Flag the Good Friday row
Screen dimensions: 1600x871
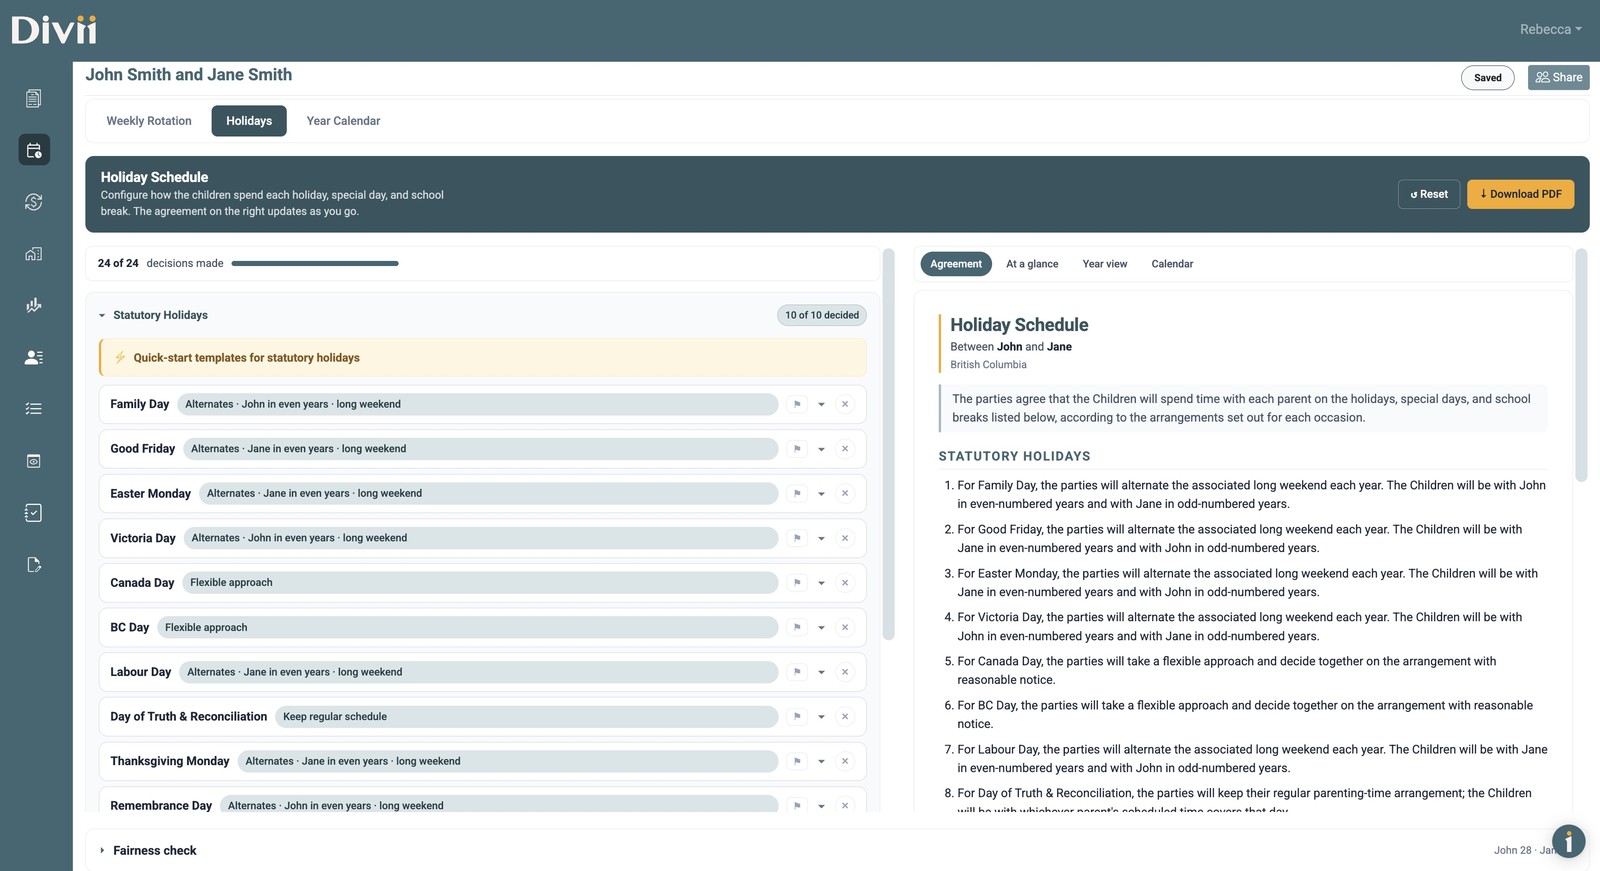pos(797,449)
